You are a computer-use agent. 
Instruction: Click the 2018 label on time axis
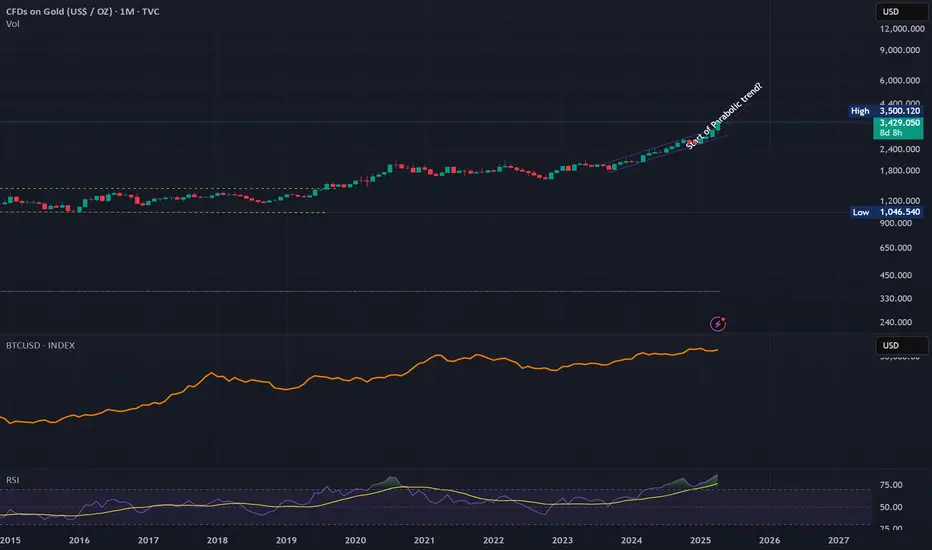coord(217,540)
